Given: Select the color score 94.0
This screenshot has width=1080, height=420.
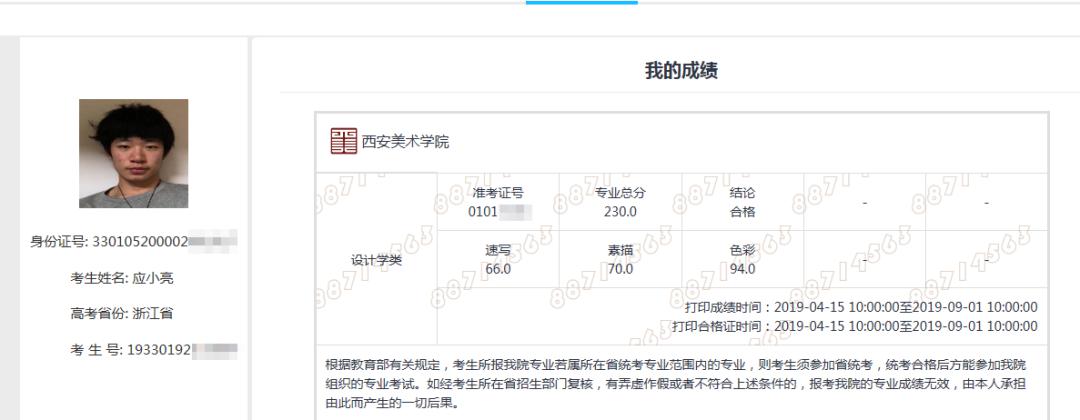Looking at the screenshot, I should tap(742, 269).
